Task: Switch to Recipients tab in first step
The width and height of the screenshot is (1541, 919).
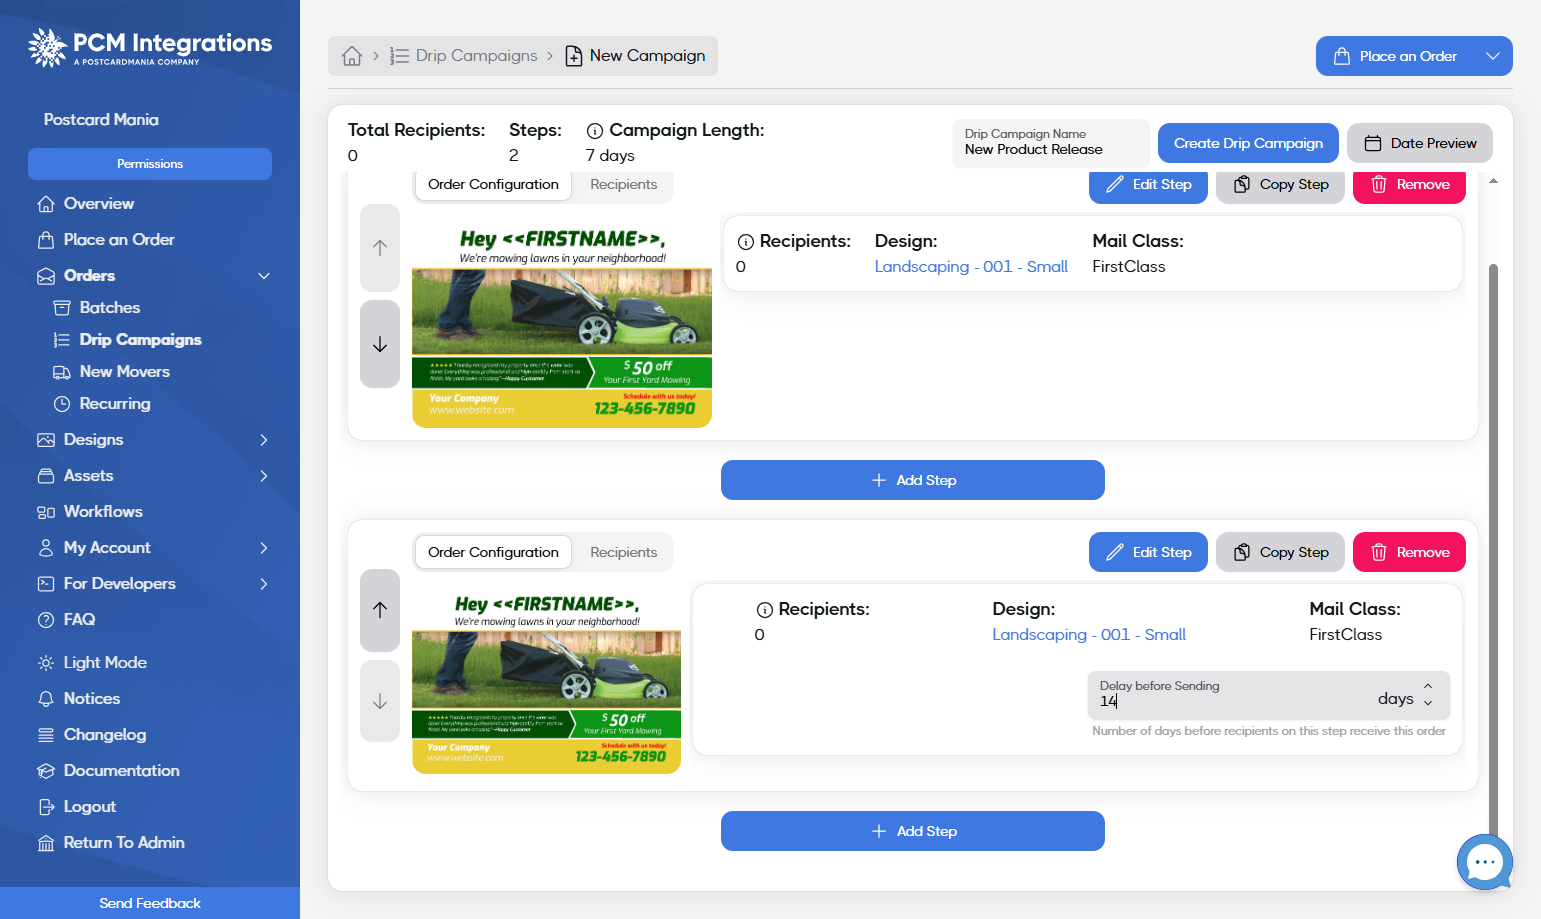Action: pyautogui.click(x=624, y=185)
